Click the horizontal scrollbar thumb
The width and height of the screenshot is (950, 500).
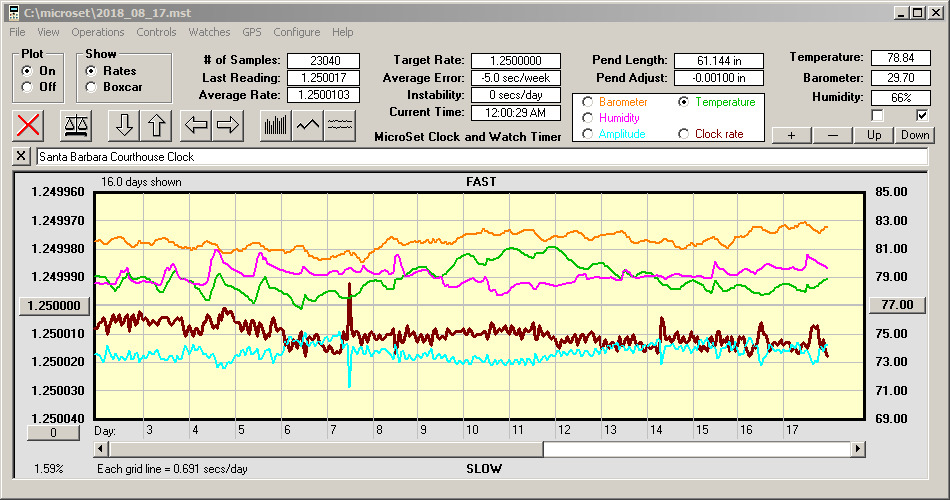327,449
